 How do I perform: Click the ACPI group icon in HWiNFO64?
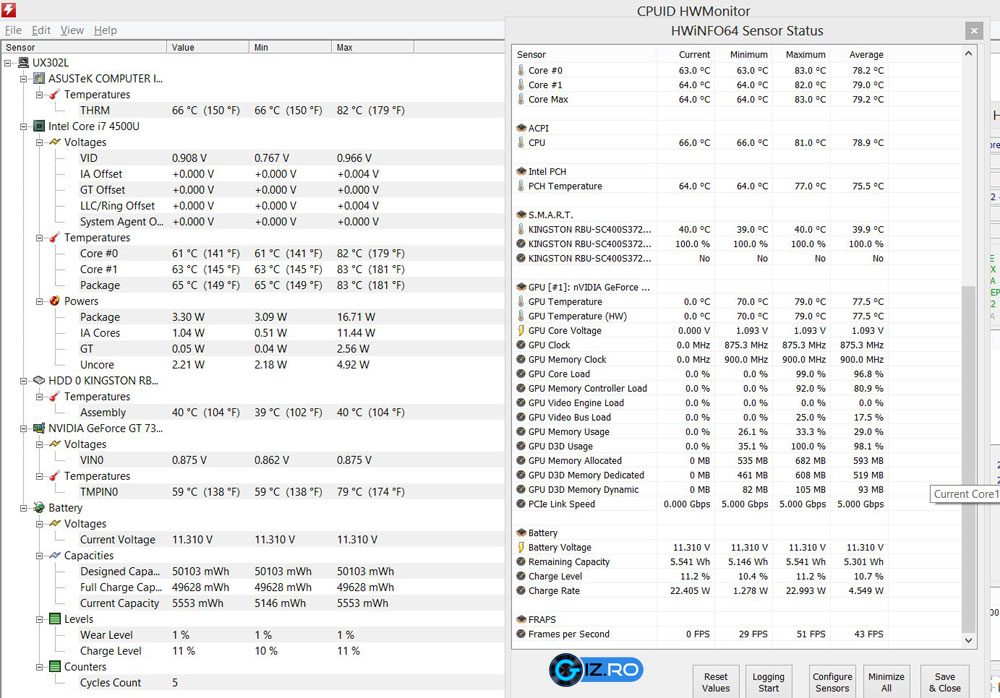(x=521, y=128)
